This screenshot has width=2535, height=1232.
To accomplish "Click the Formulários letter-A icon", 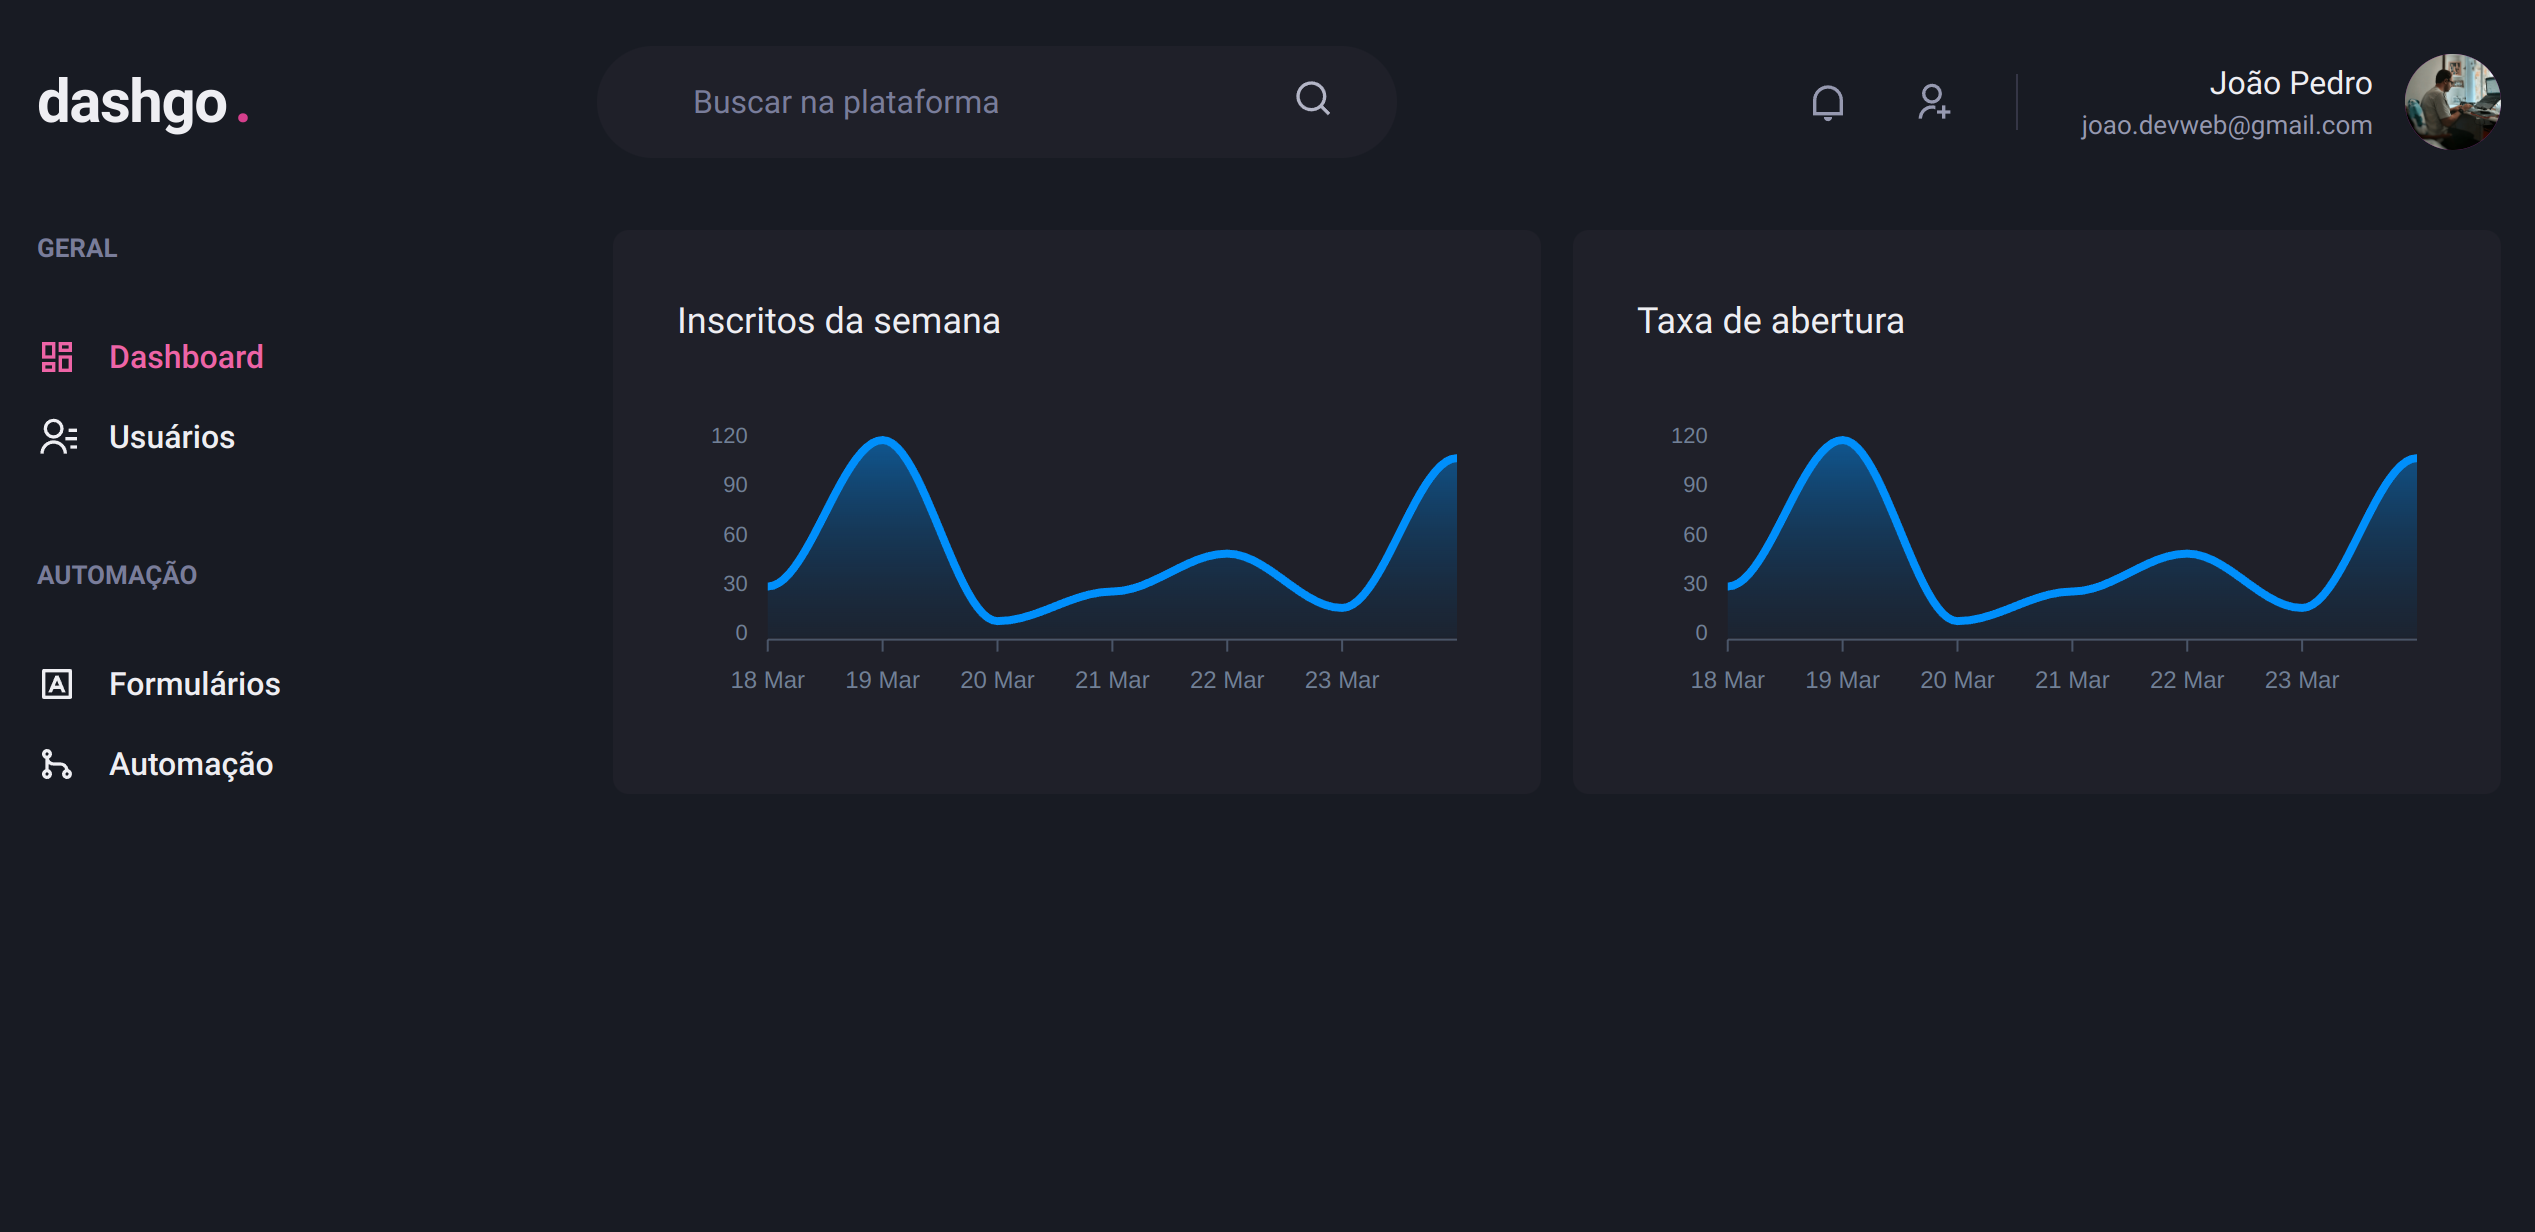I will coord(57,684).
